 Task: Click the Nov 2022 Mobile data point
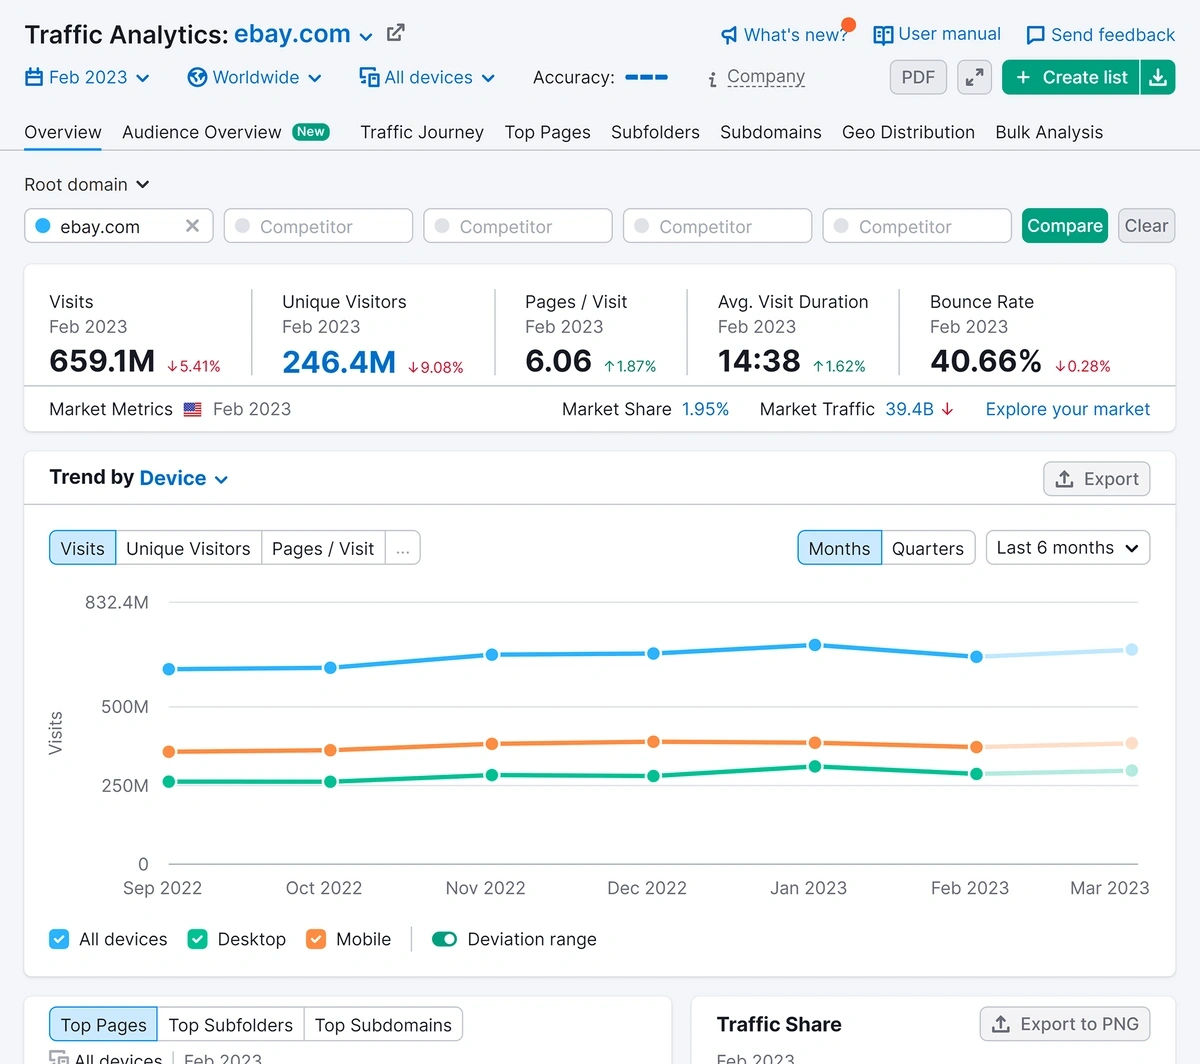coord(492,744)
